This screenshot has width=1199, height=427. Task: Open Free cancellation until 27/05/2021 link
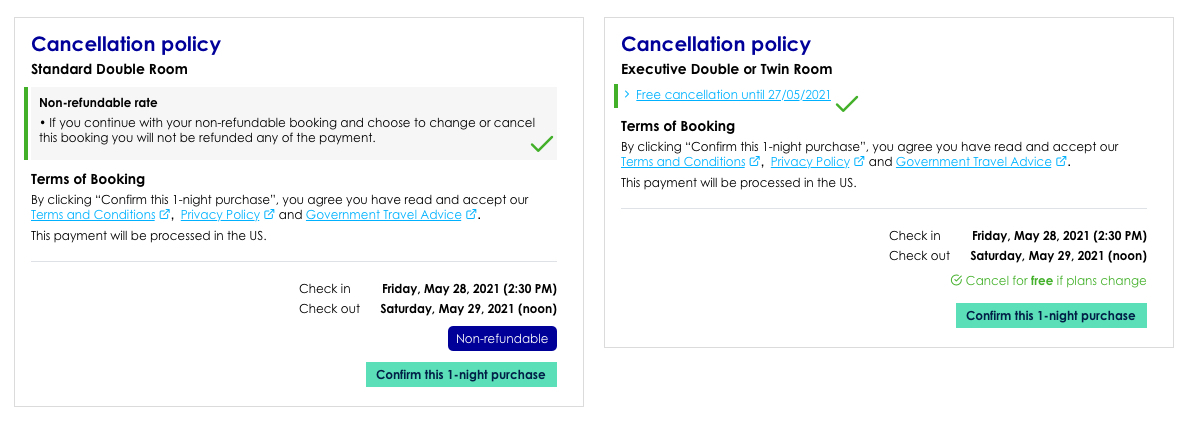(x=733, y=95)
